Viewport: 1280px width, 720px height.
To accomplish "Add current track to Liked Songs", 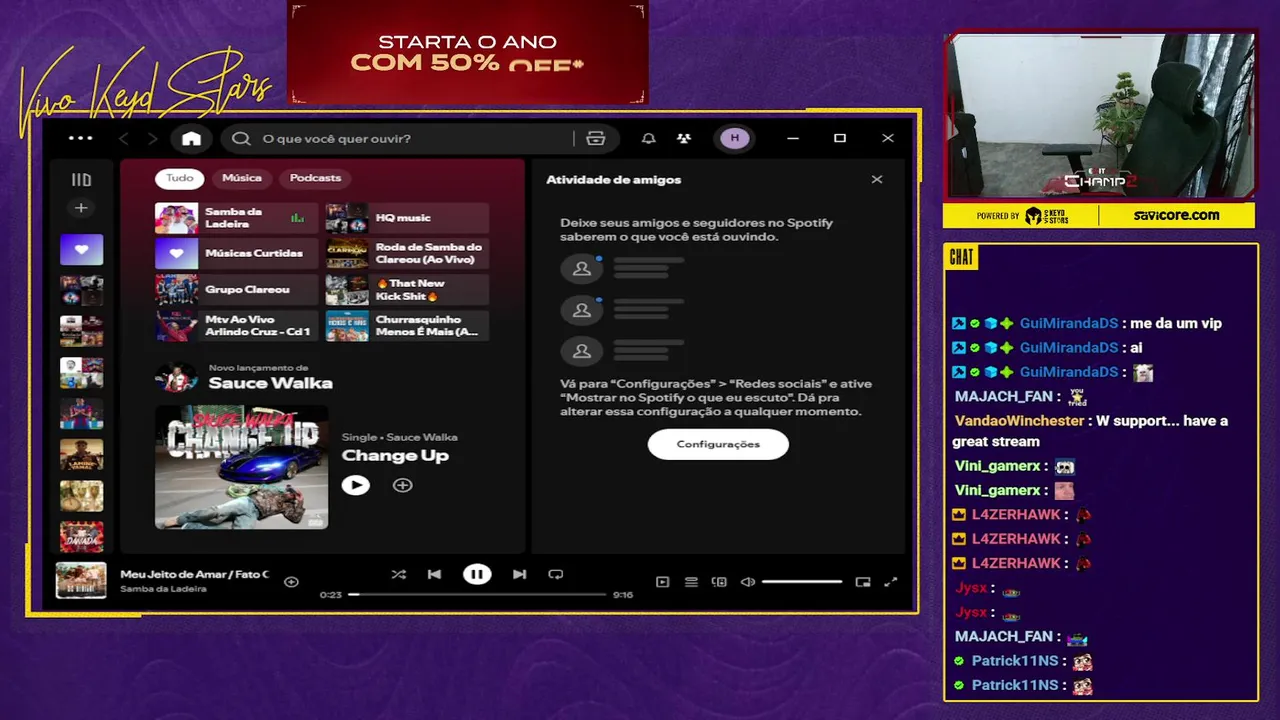I will pyautogui.click(x=291, y=581).
